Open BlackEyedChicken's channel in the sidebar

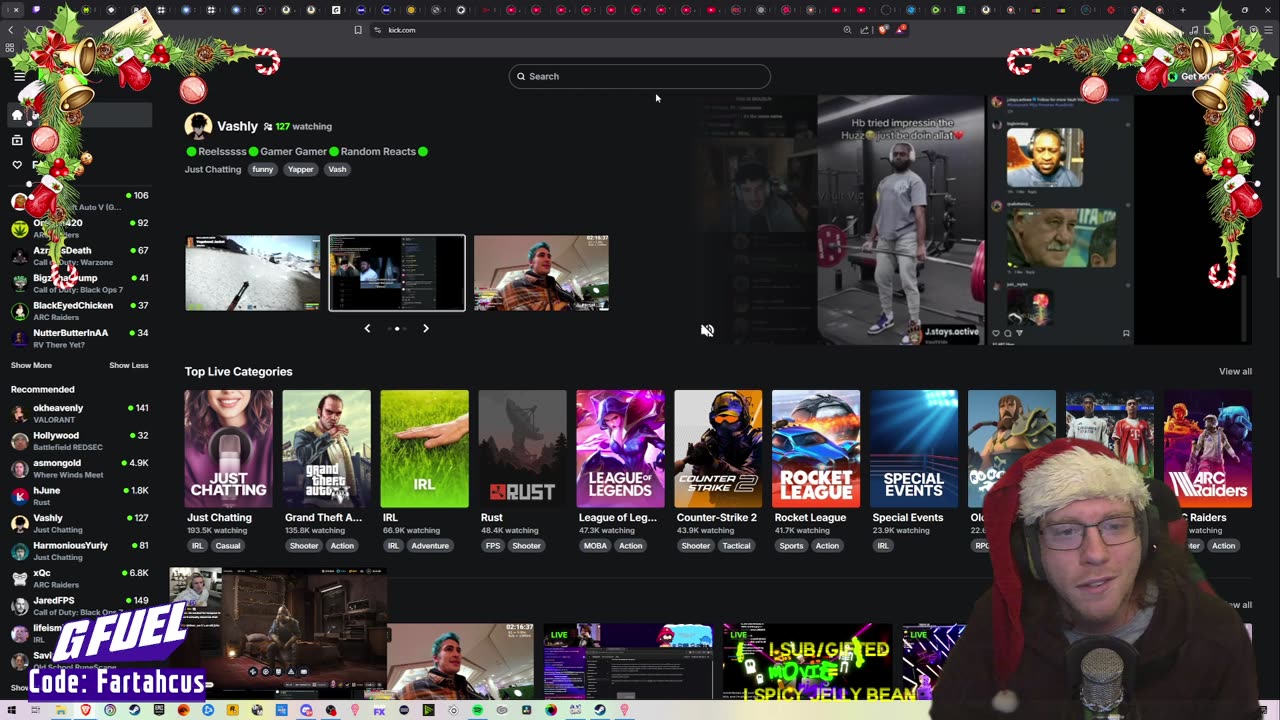79,310
